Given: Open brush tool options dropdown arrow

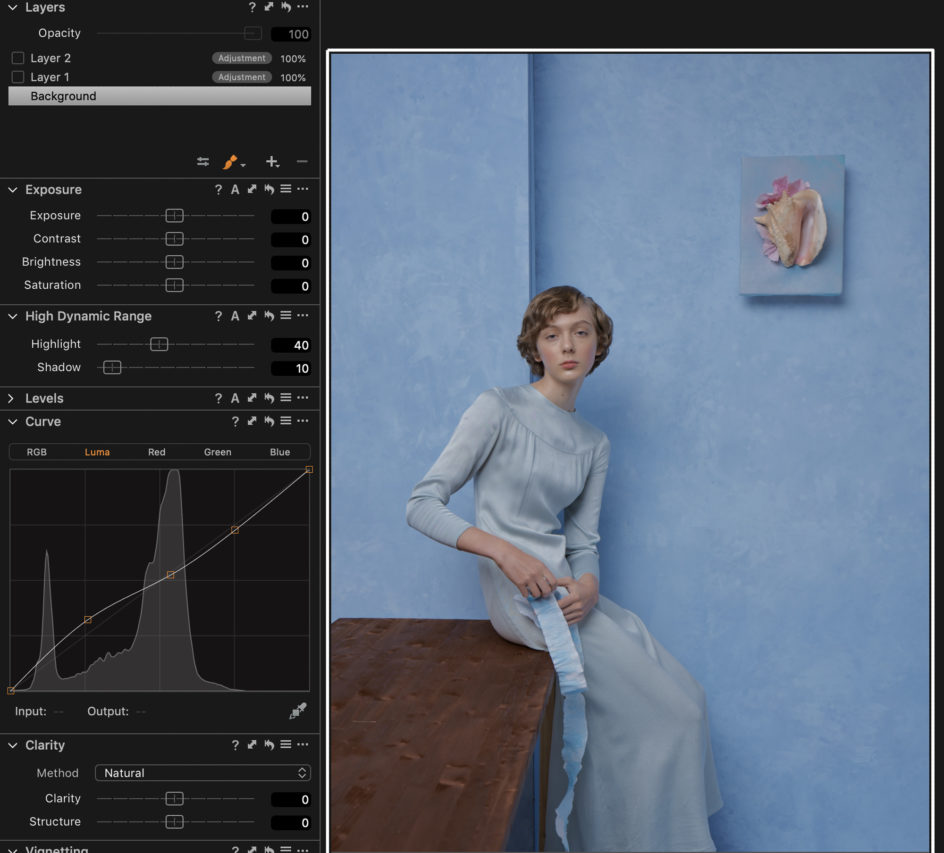Looking at the screenshot, I should 243,164.
